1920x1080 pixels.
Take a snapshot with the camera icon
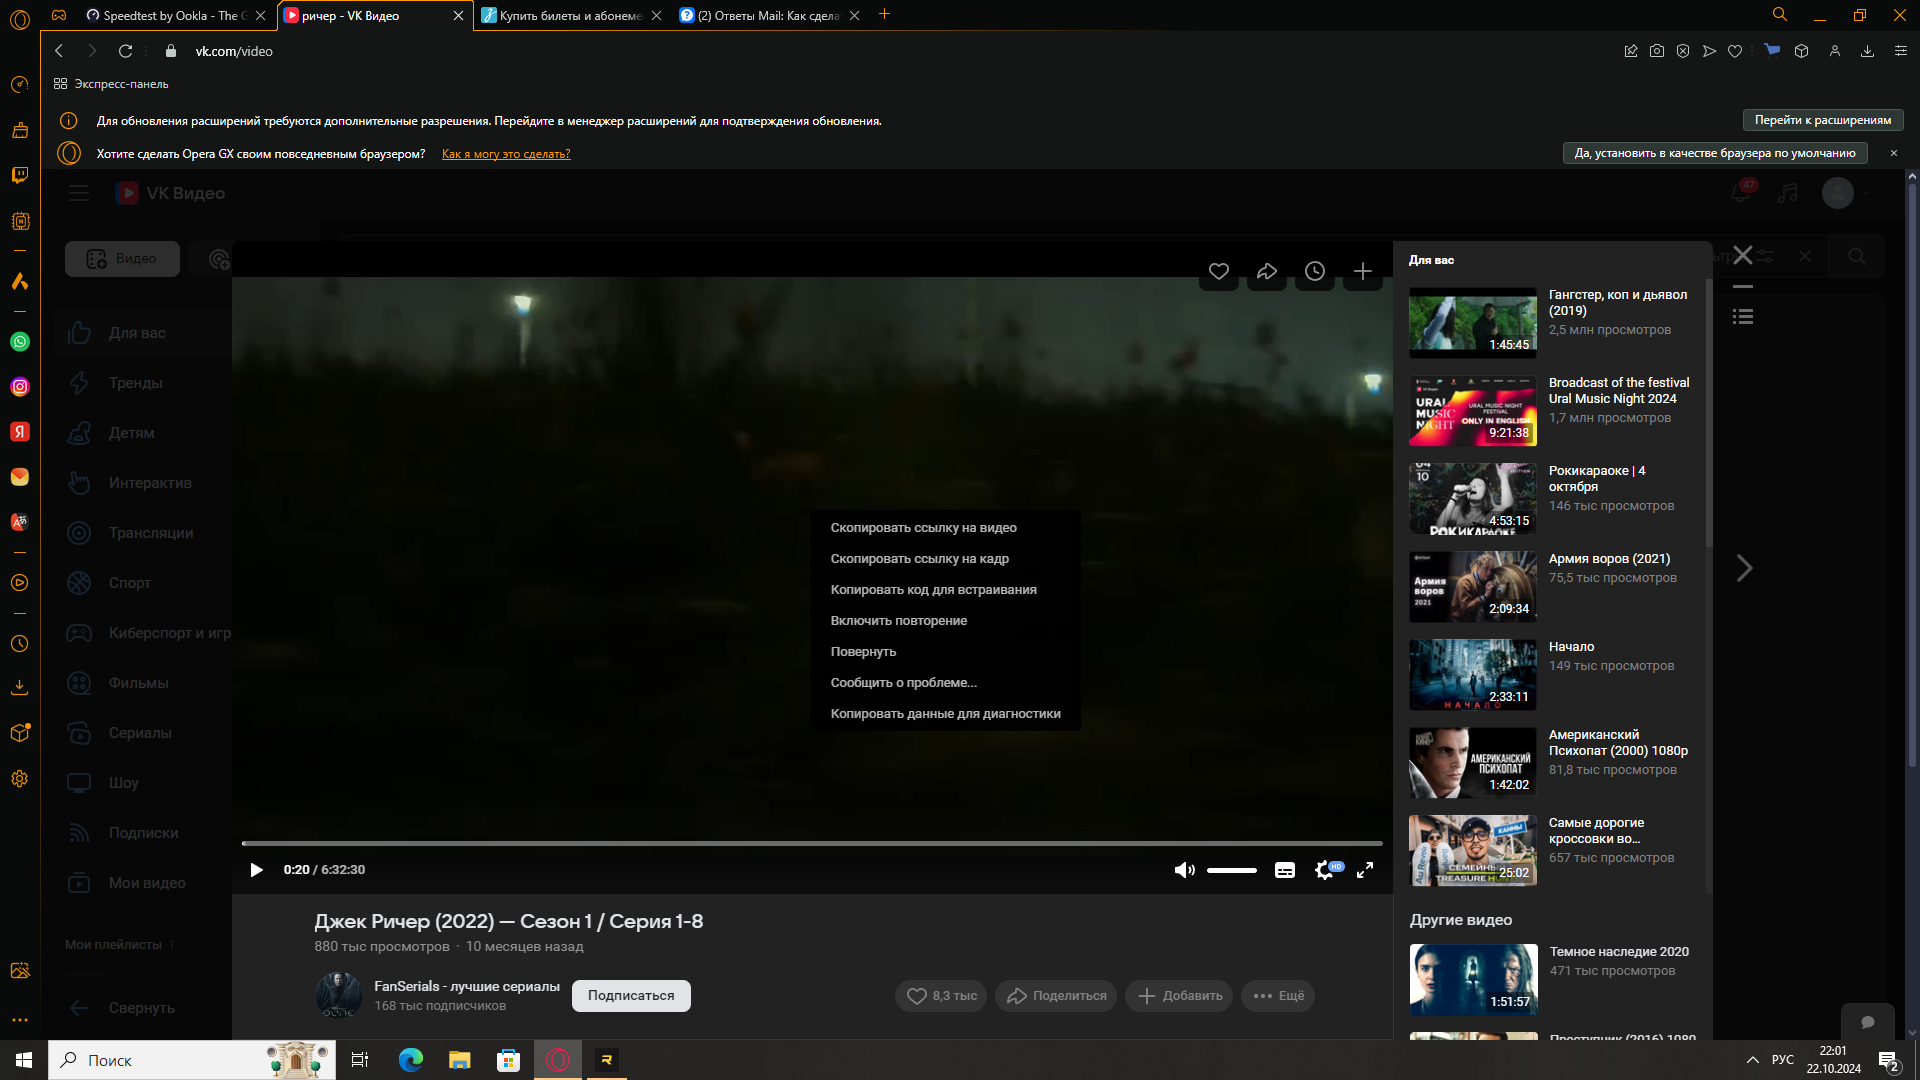pos(1657,51)
